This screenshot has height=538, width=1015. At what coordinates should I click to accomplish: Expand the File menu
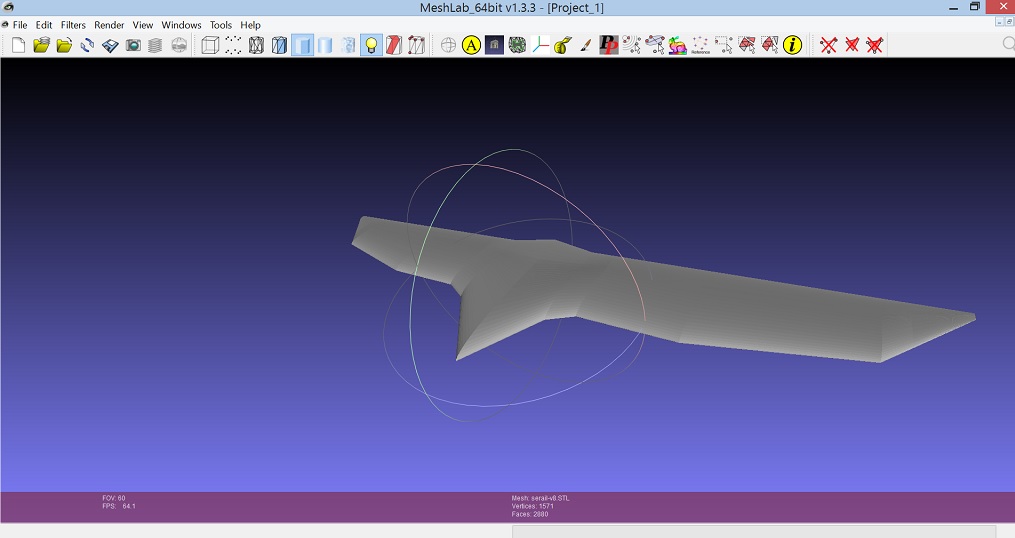tap(20, 25)
